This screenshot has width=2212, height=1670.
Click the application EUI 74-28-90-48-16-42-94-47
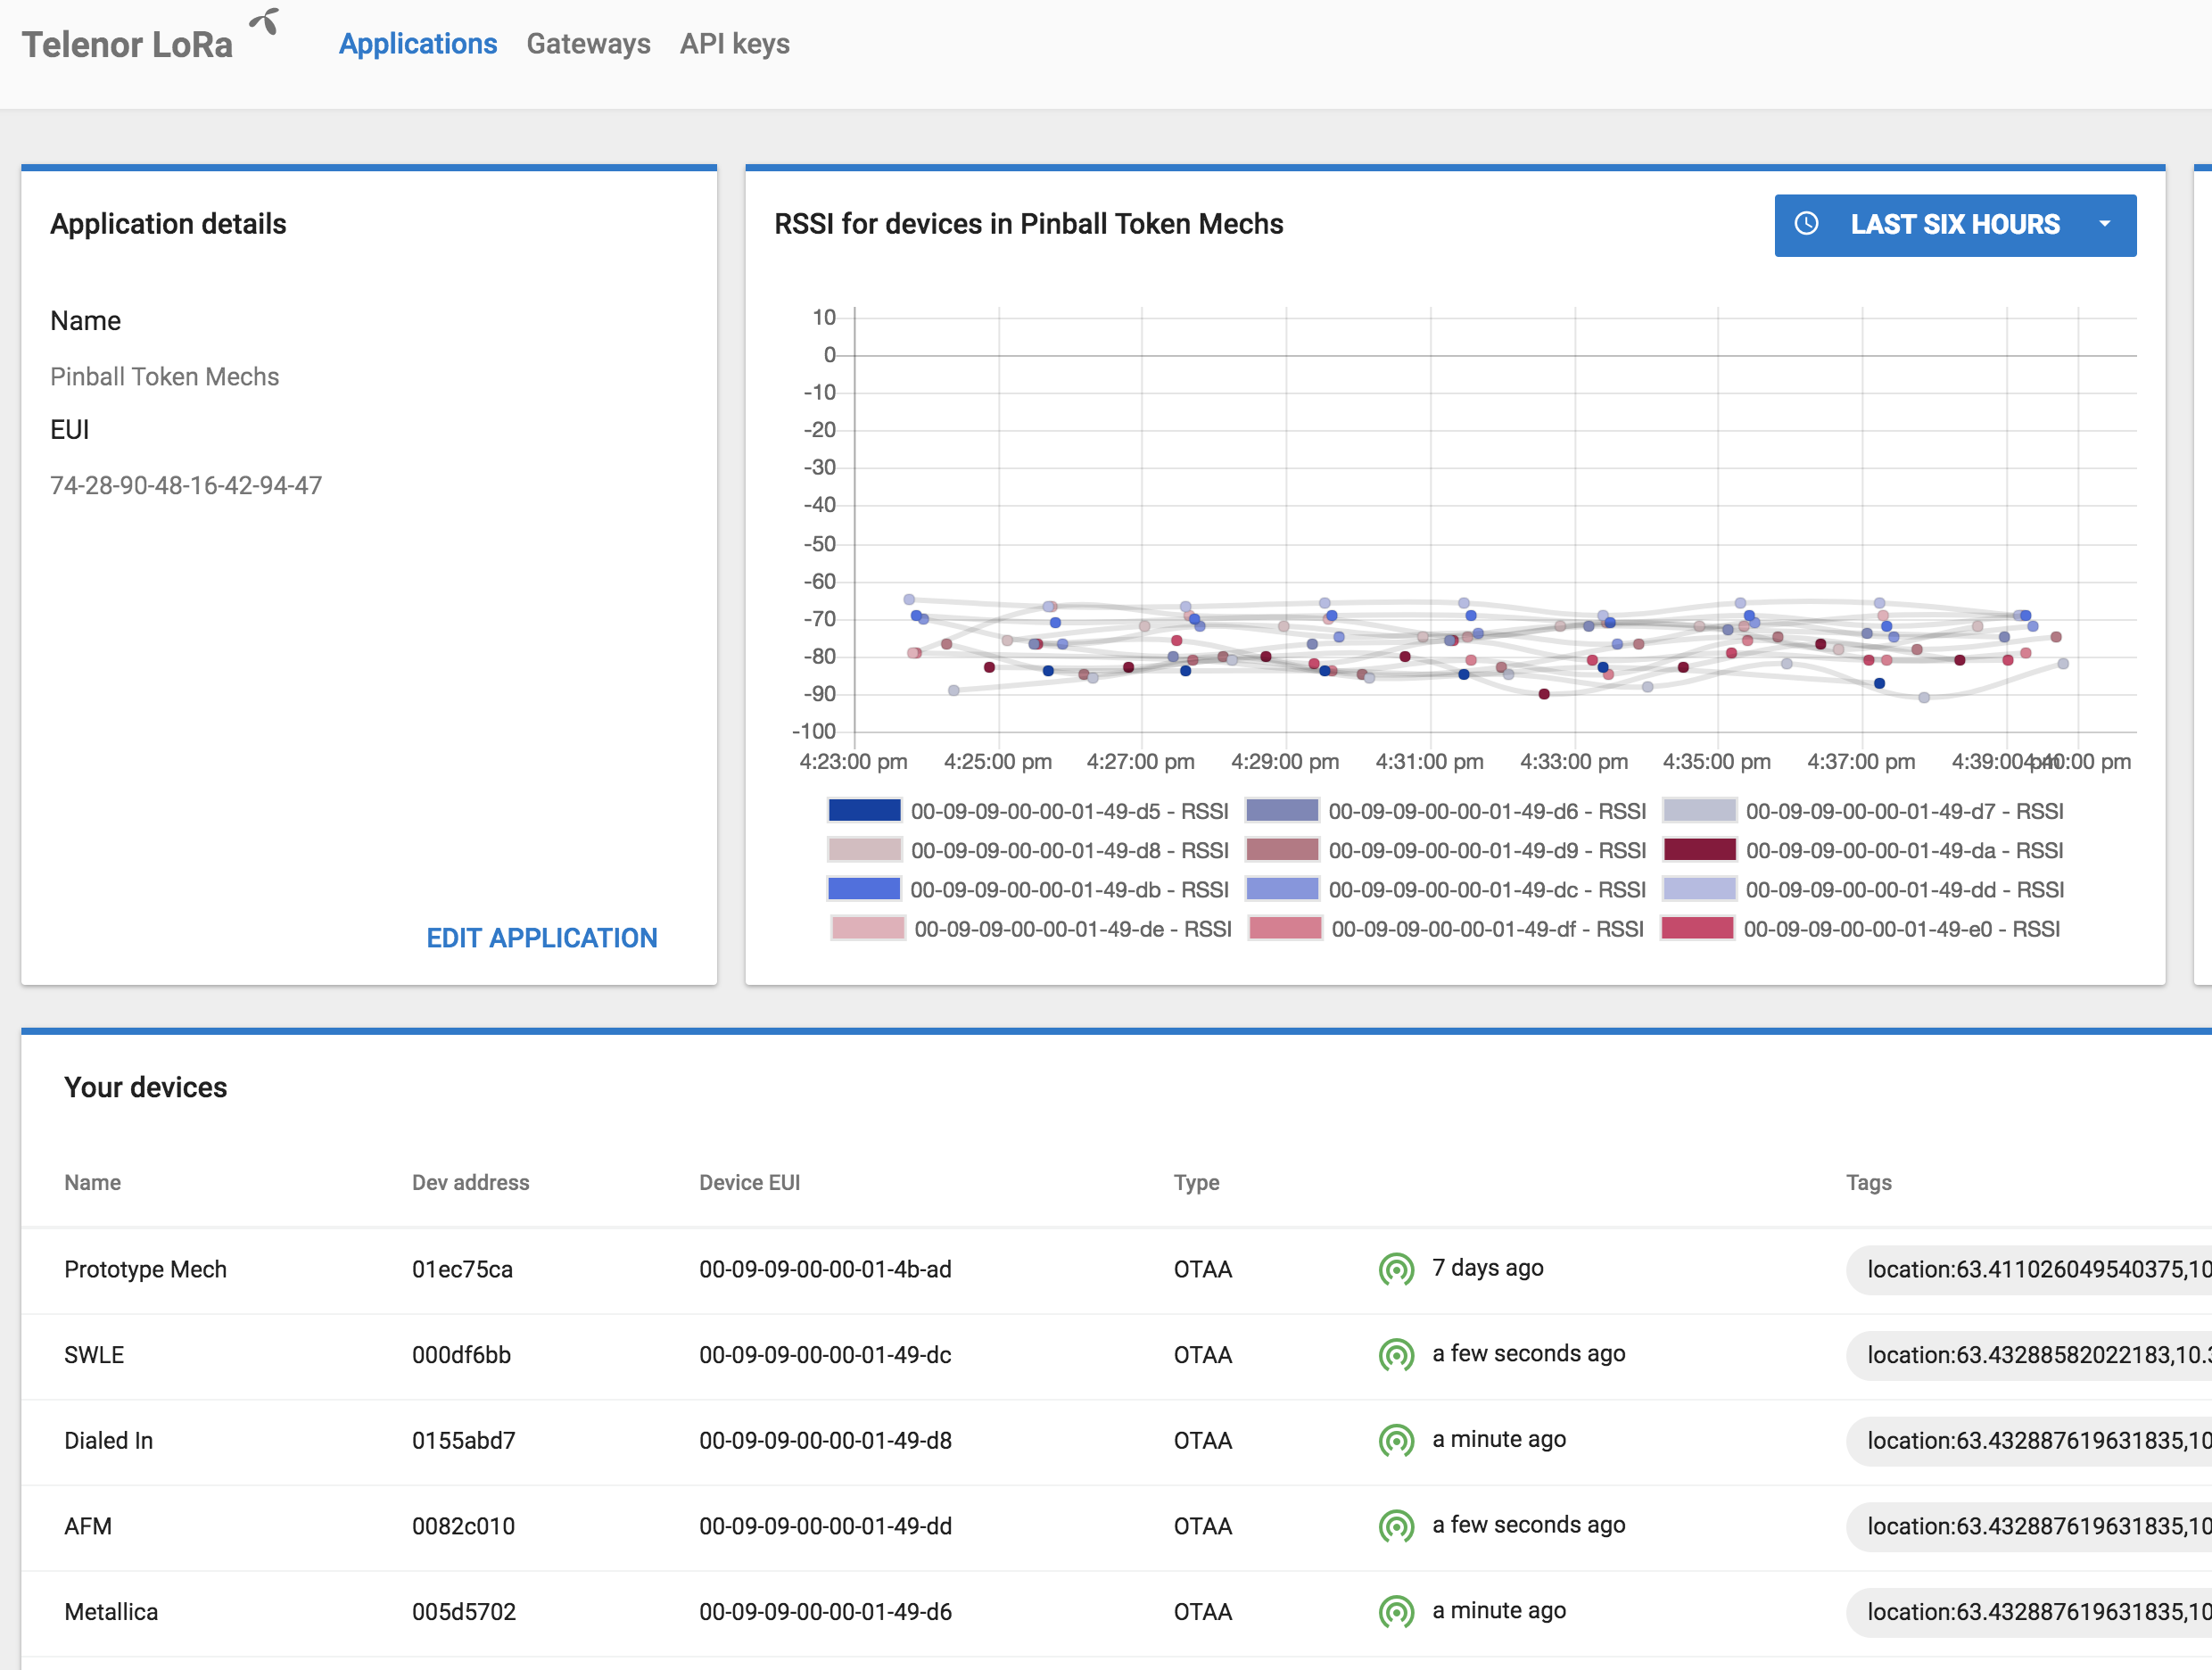[186, 486]
